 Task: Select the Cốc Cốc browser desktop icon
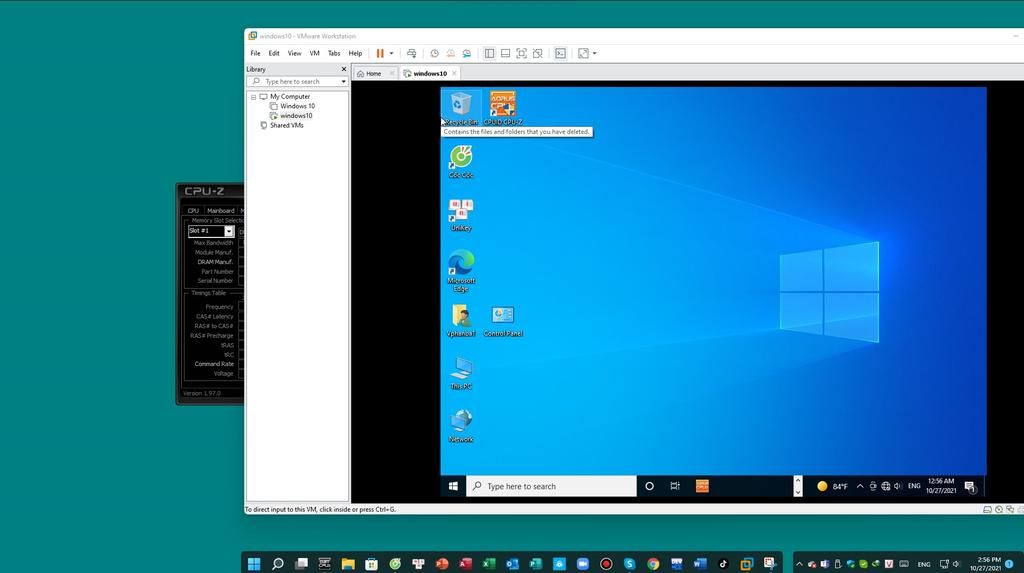coord(461,161)
